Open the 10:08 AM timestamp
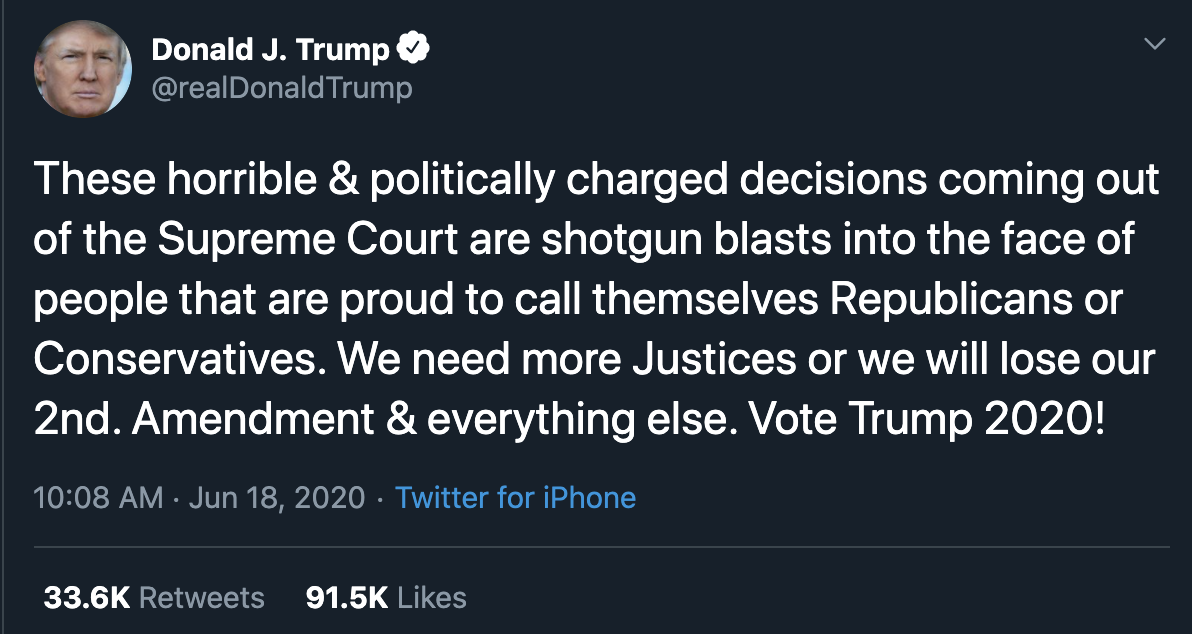This screenshot has width=1192, height=634. click(98, 497)
